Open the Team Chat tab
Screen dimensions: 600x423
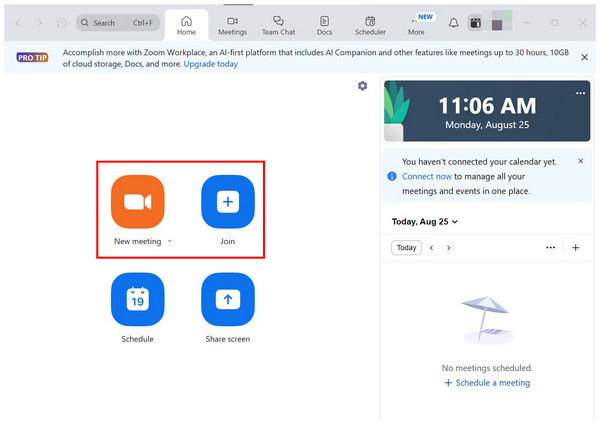[278, 26]
